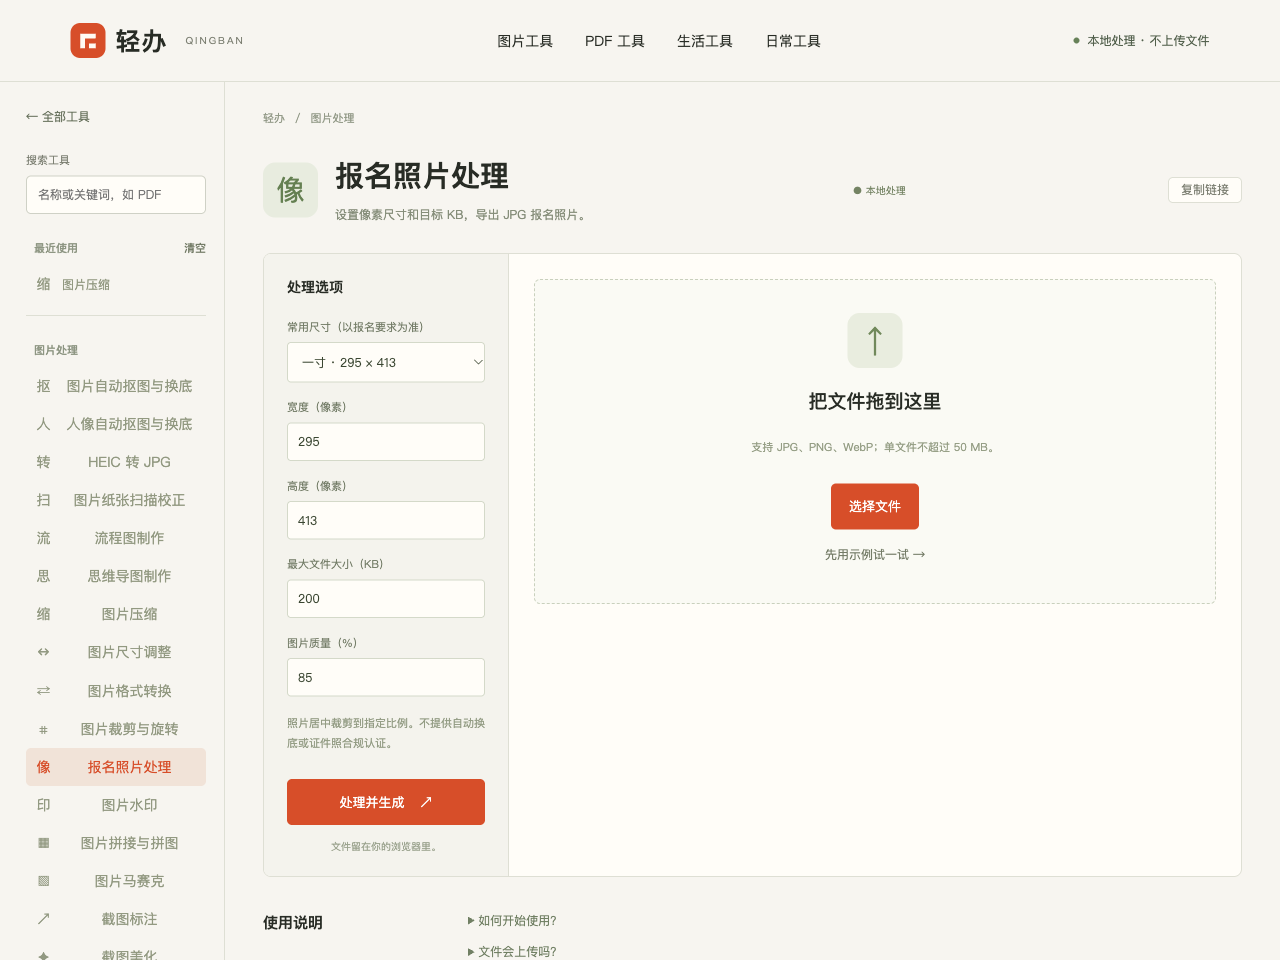Image resolution: width=1280 pixels, height=960 pixels.
Task: Open PDF 工具 top menu
Action: (x=615, y=41)
